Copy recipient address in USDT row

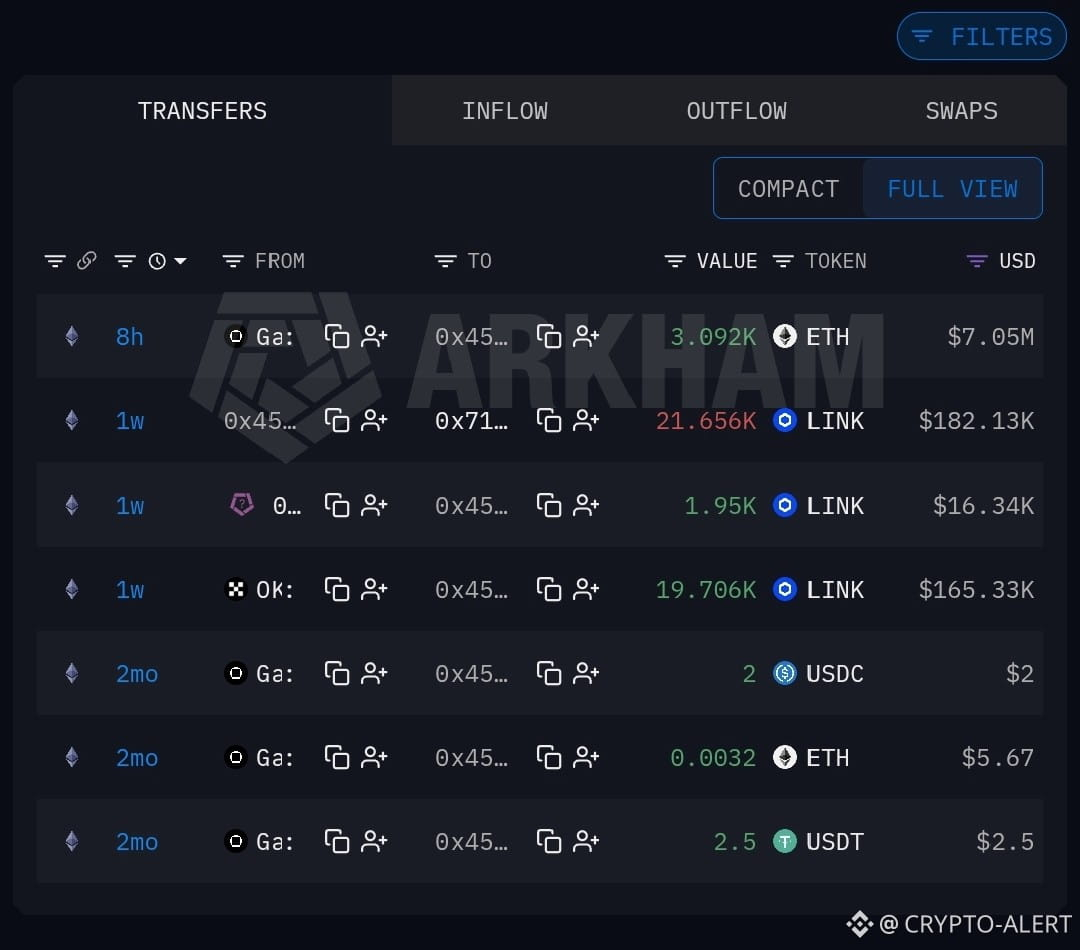point(549,841)
